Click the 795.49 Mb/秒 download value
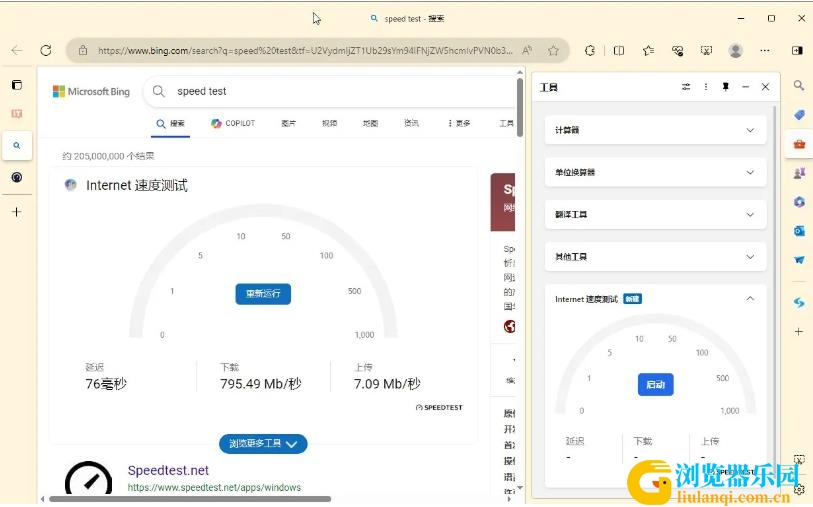The width and height of the screenshot is (813, 507). pos(260,384)
